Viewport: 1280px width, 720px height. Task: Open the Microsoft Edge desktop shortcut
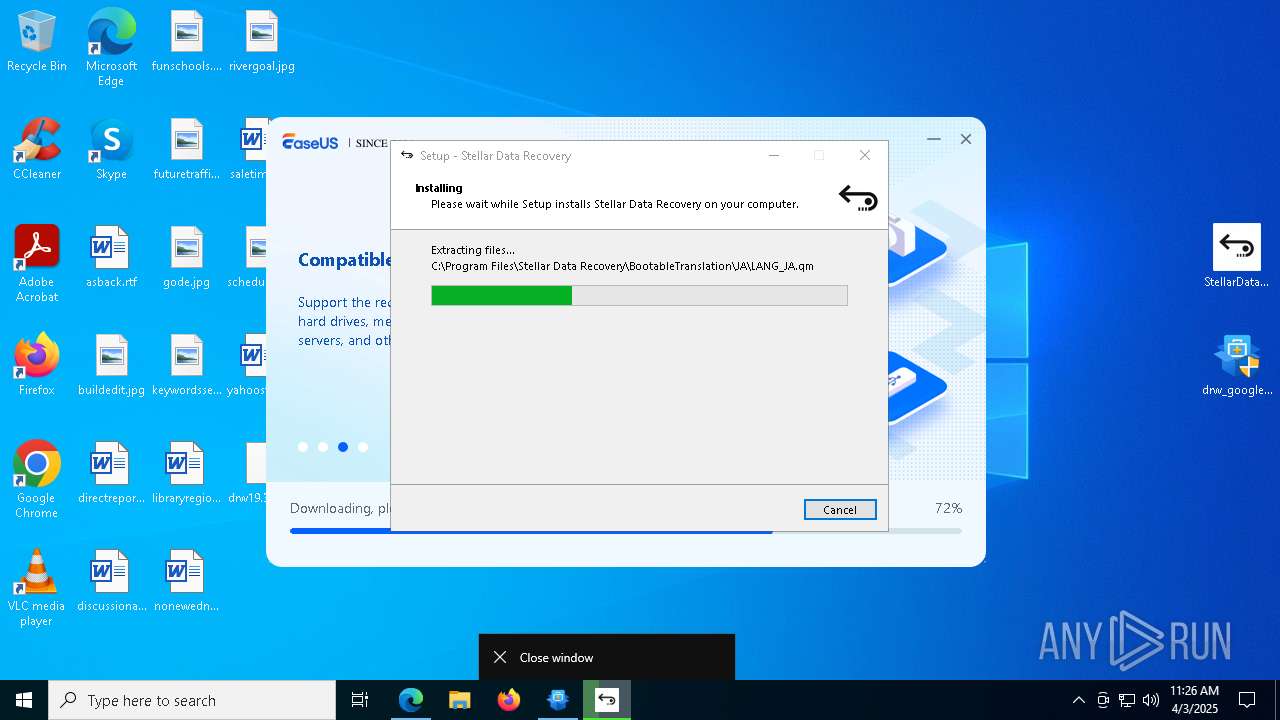click(111, 48)
